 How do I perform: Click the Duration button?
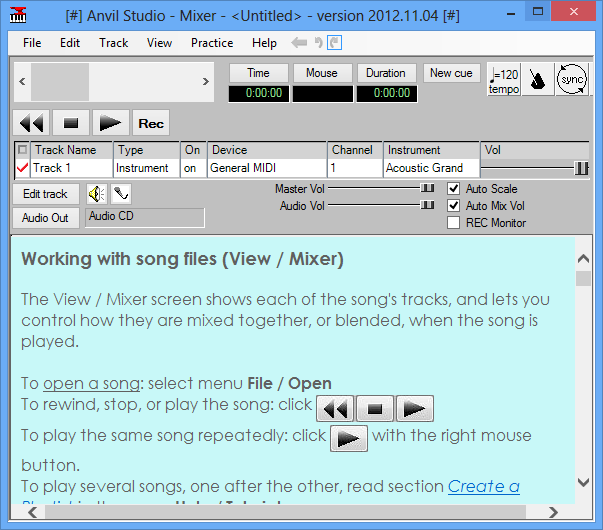point(386,73)
